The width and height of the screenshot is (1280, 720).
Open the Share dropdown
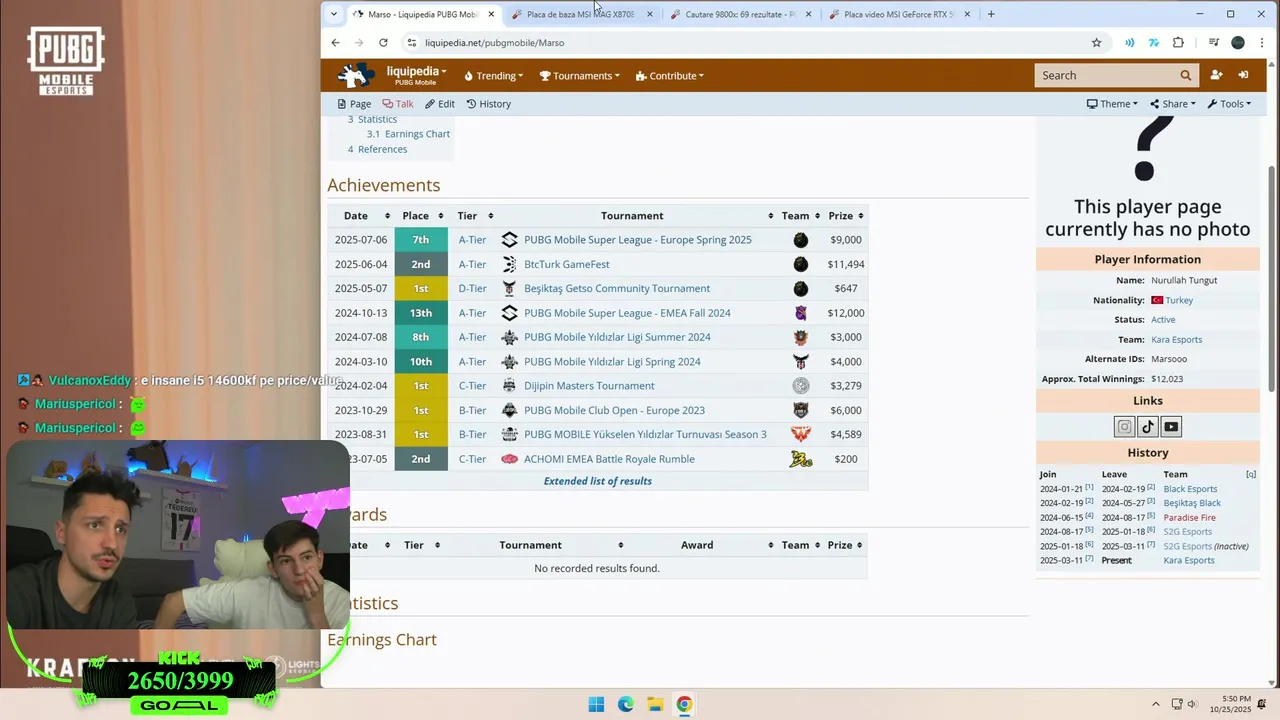pos(1173,104)
